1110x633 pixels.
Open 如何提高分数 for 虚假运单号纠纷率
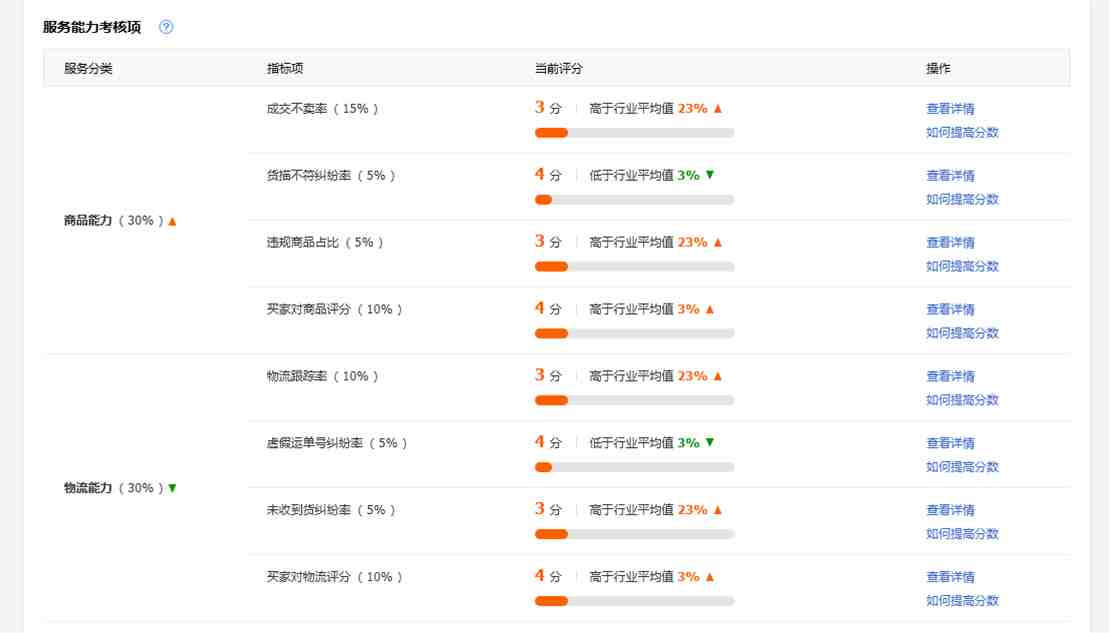(x=962, y=467)
